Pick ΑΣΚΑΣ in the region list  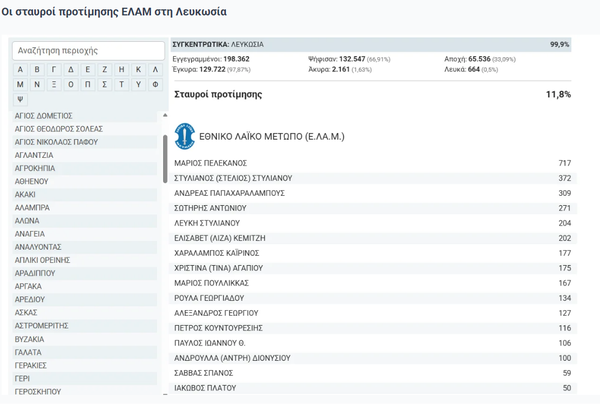tap(85, 313)
